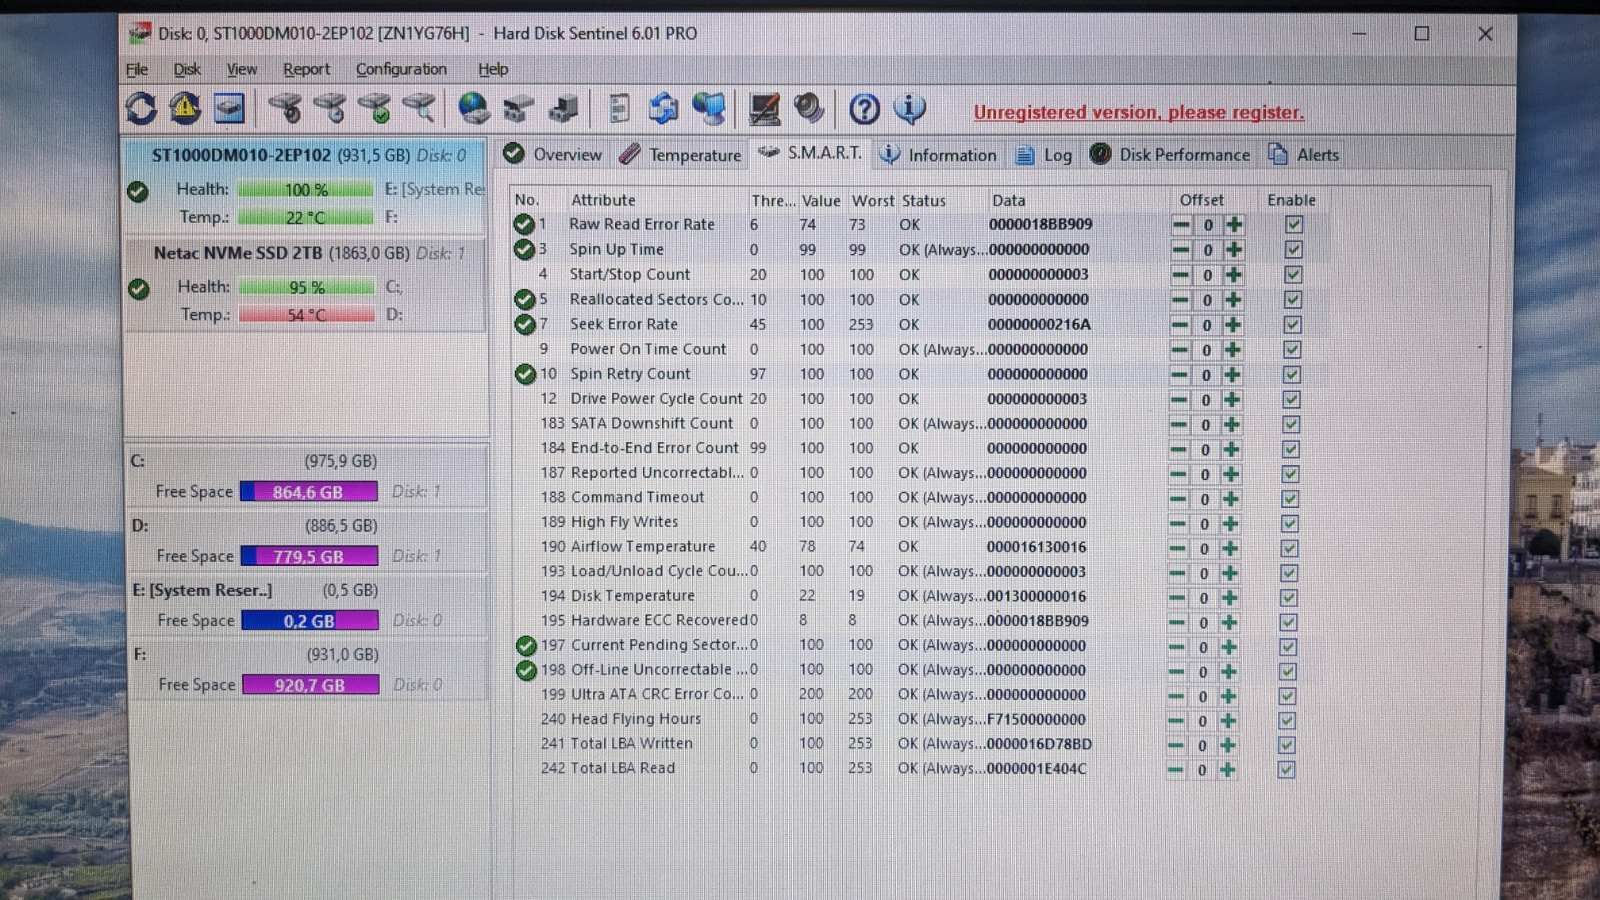Click the disk with magnifier toolbar icon

[x=420, y=108]
